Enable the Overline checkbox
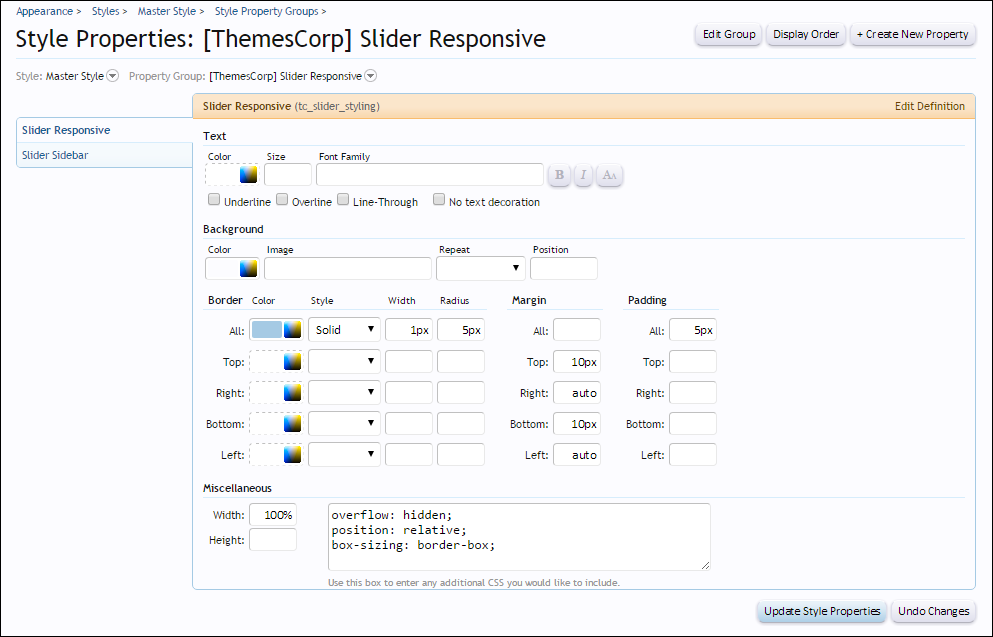This screenshot has height=637, width=993. click(x=282, y=200)
